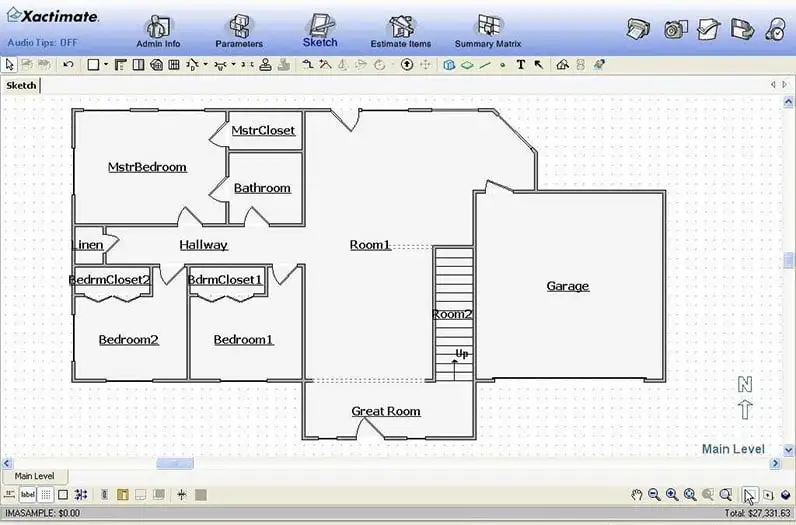This screenshot has width=796, height=525.
Task: Select the Sketch tab label
Action: [x=21, y=85]
